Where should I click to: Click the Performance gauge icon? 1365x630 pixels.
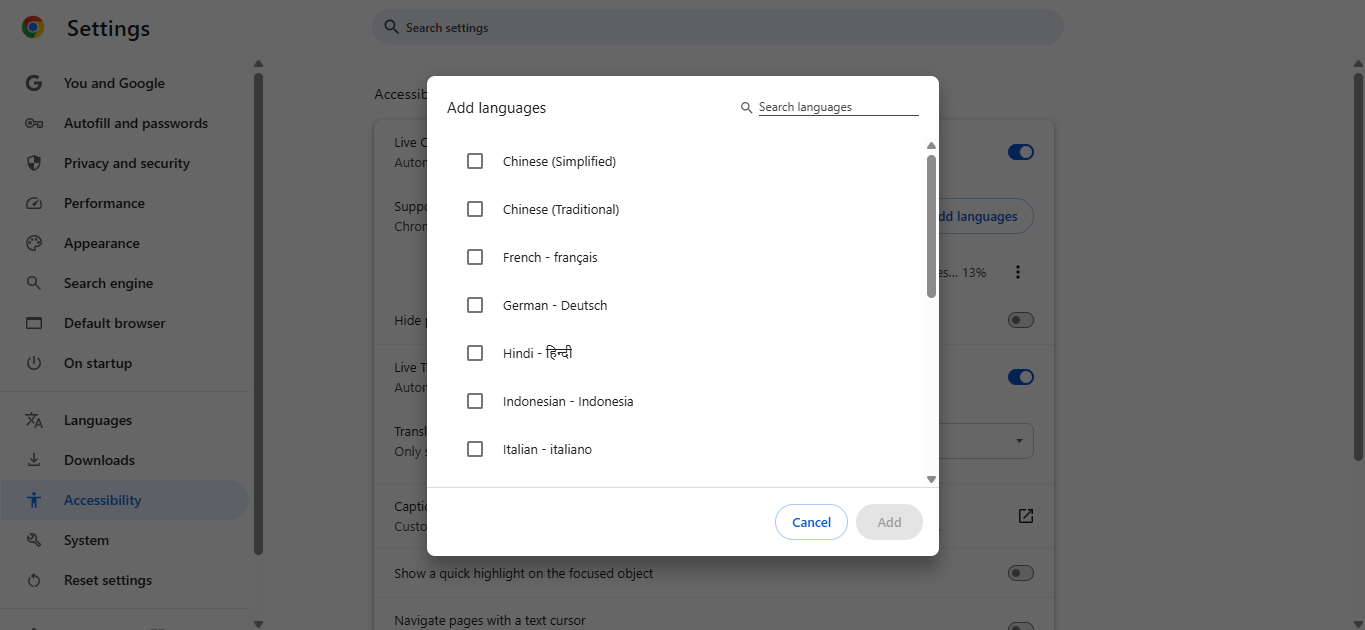tap(34, 203)
